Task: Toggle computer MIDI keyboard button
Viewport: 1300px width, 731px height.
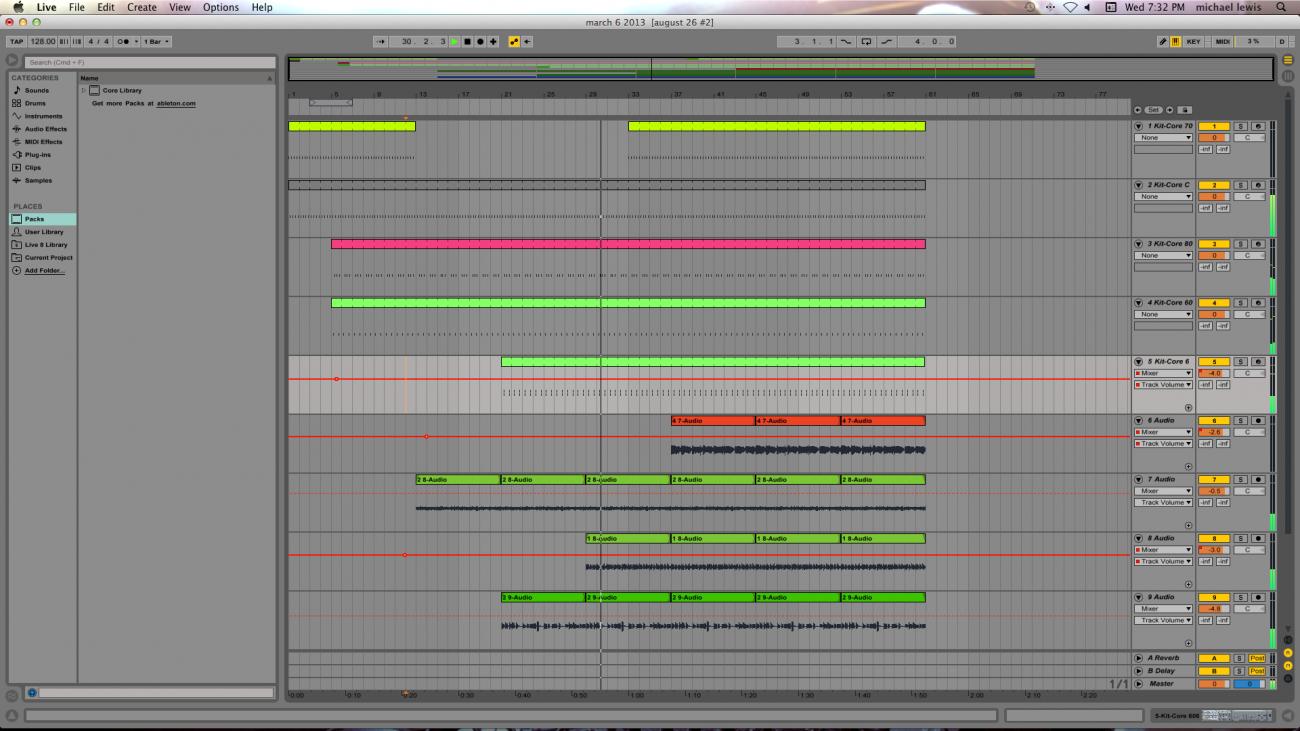Action: pos(1175,42)
